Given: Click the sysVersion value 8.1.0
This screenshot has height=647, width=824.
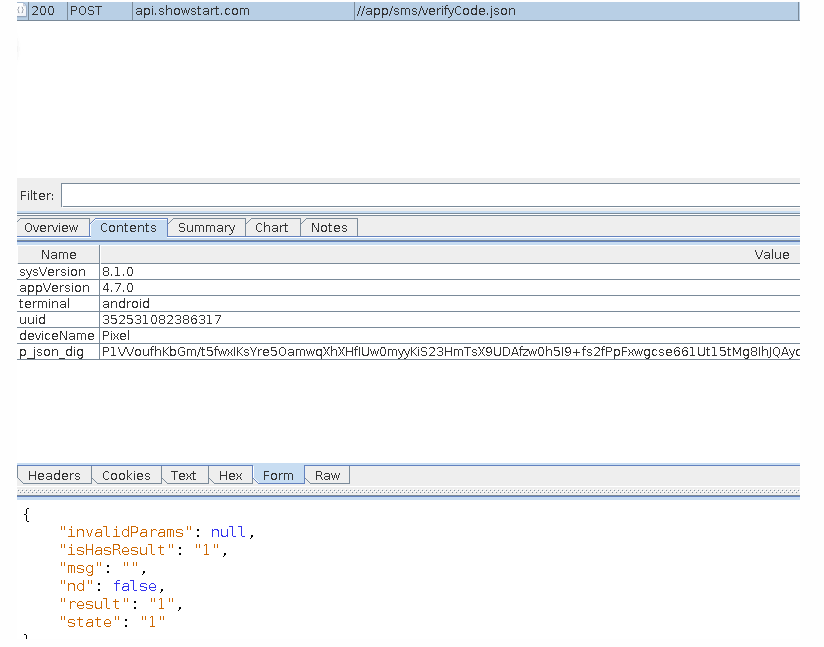Looking at the screenshot, I should 118,272.
